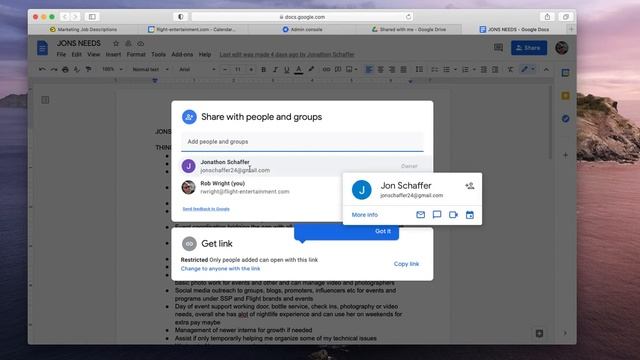
Task: Click the clear formatting icon
Action: (x=510, y=69)
